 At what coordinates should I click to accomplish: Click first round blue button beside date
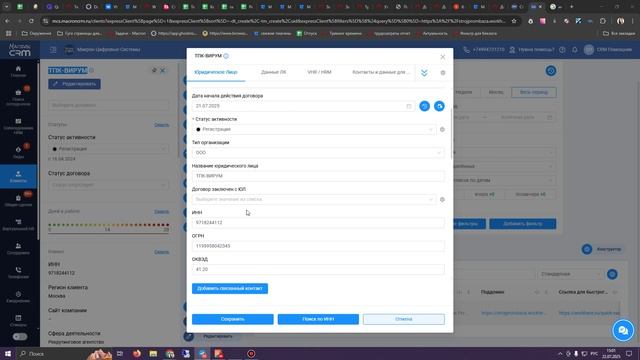pyautogui.click(x=424, y=106)
